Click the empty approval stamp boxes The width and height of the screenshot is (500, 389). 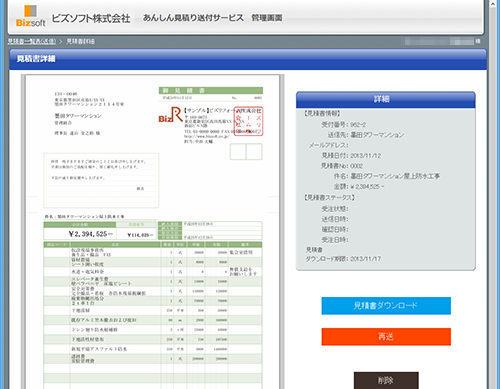click(246, 152)
